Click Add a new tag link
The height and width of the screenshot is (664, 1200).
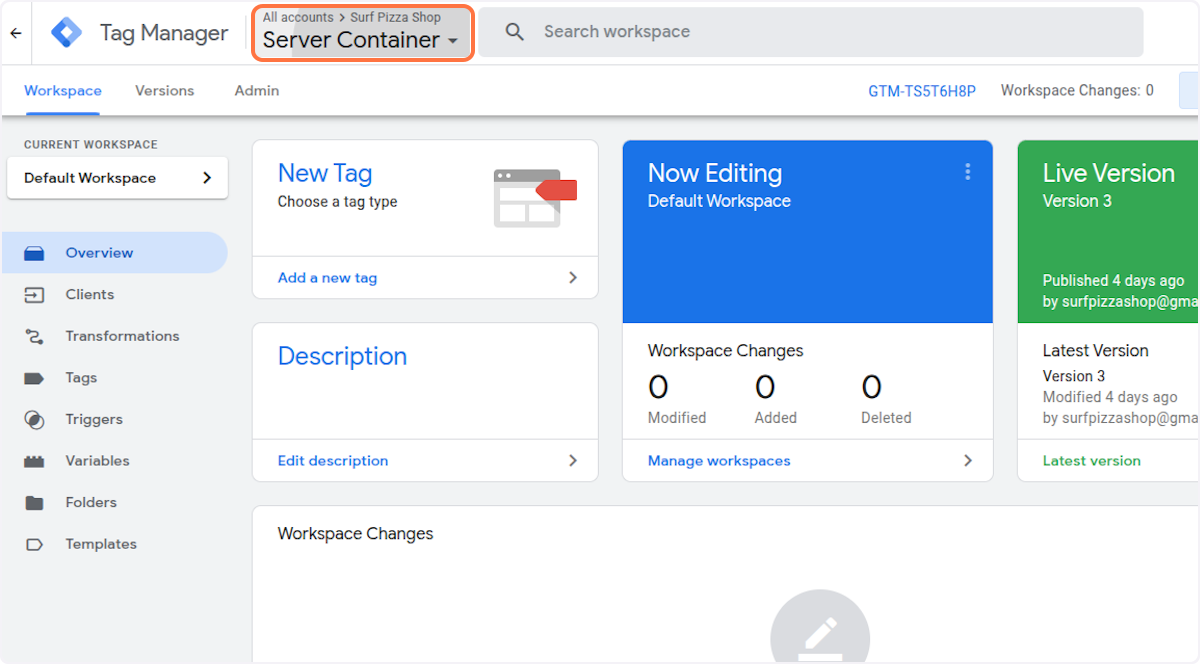(327, 278)
